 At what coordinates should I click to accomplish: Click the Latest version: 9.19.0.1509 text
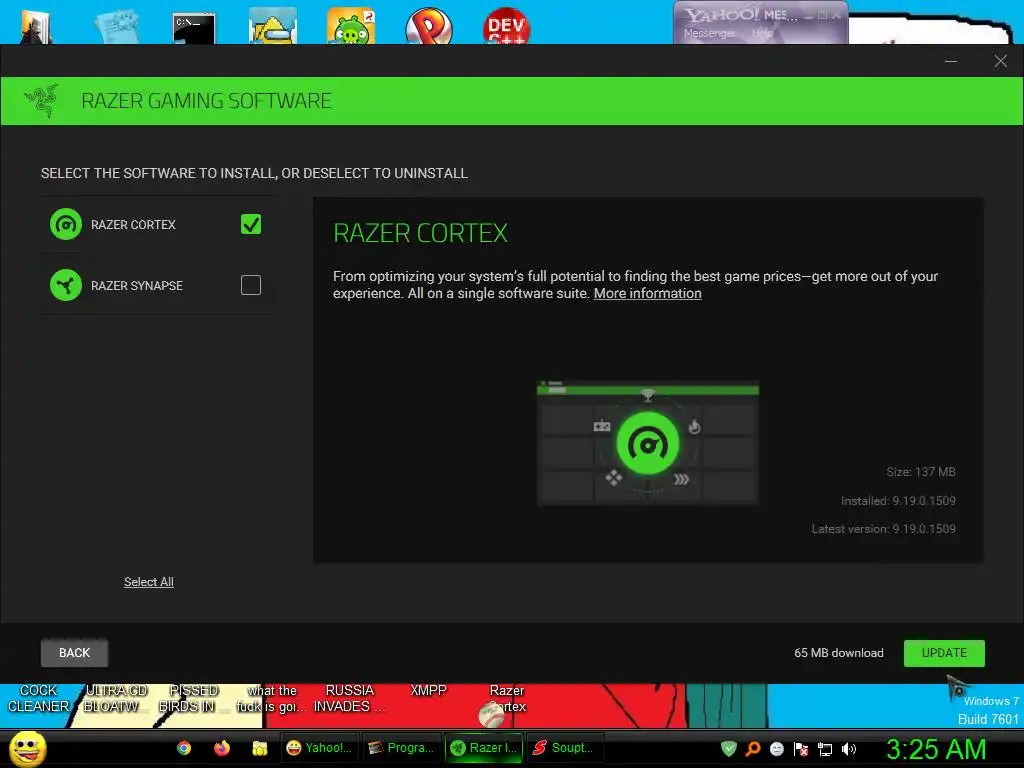coord(884,528)
